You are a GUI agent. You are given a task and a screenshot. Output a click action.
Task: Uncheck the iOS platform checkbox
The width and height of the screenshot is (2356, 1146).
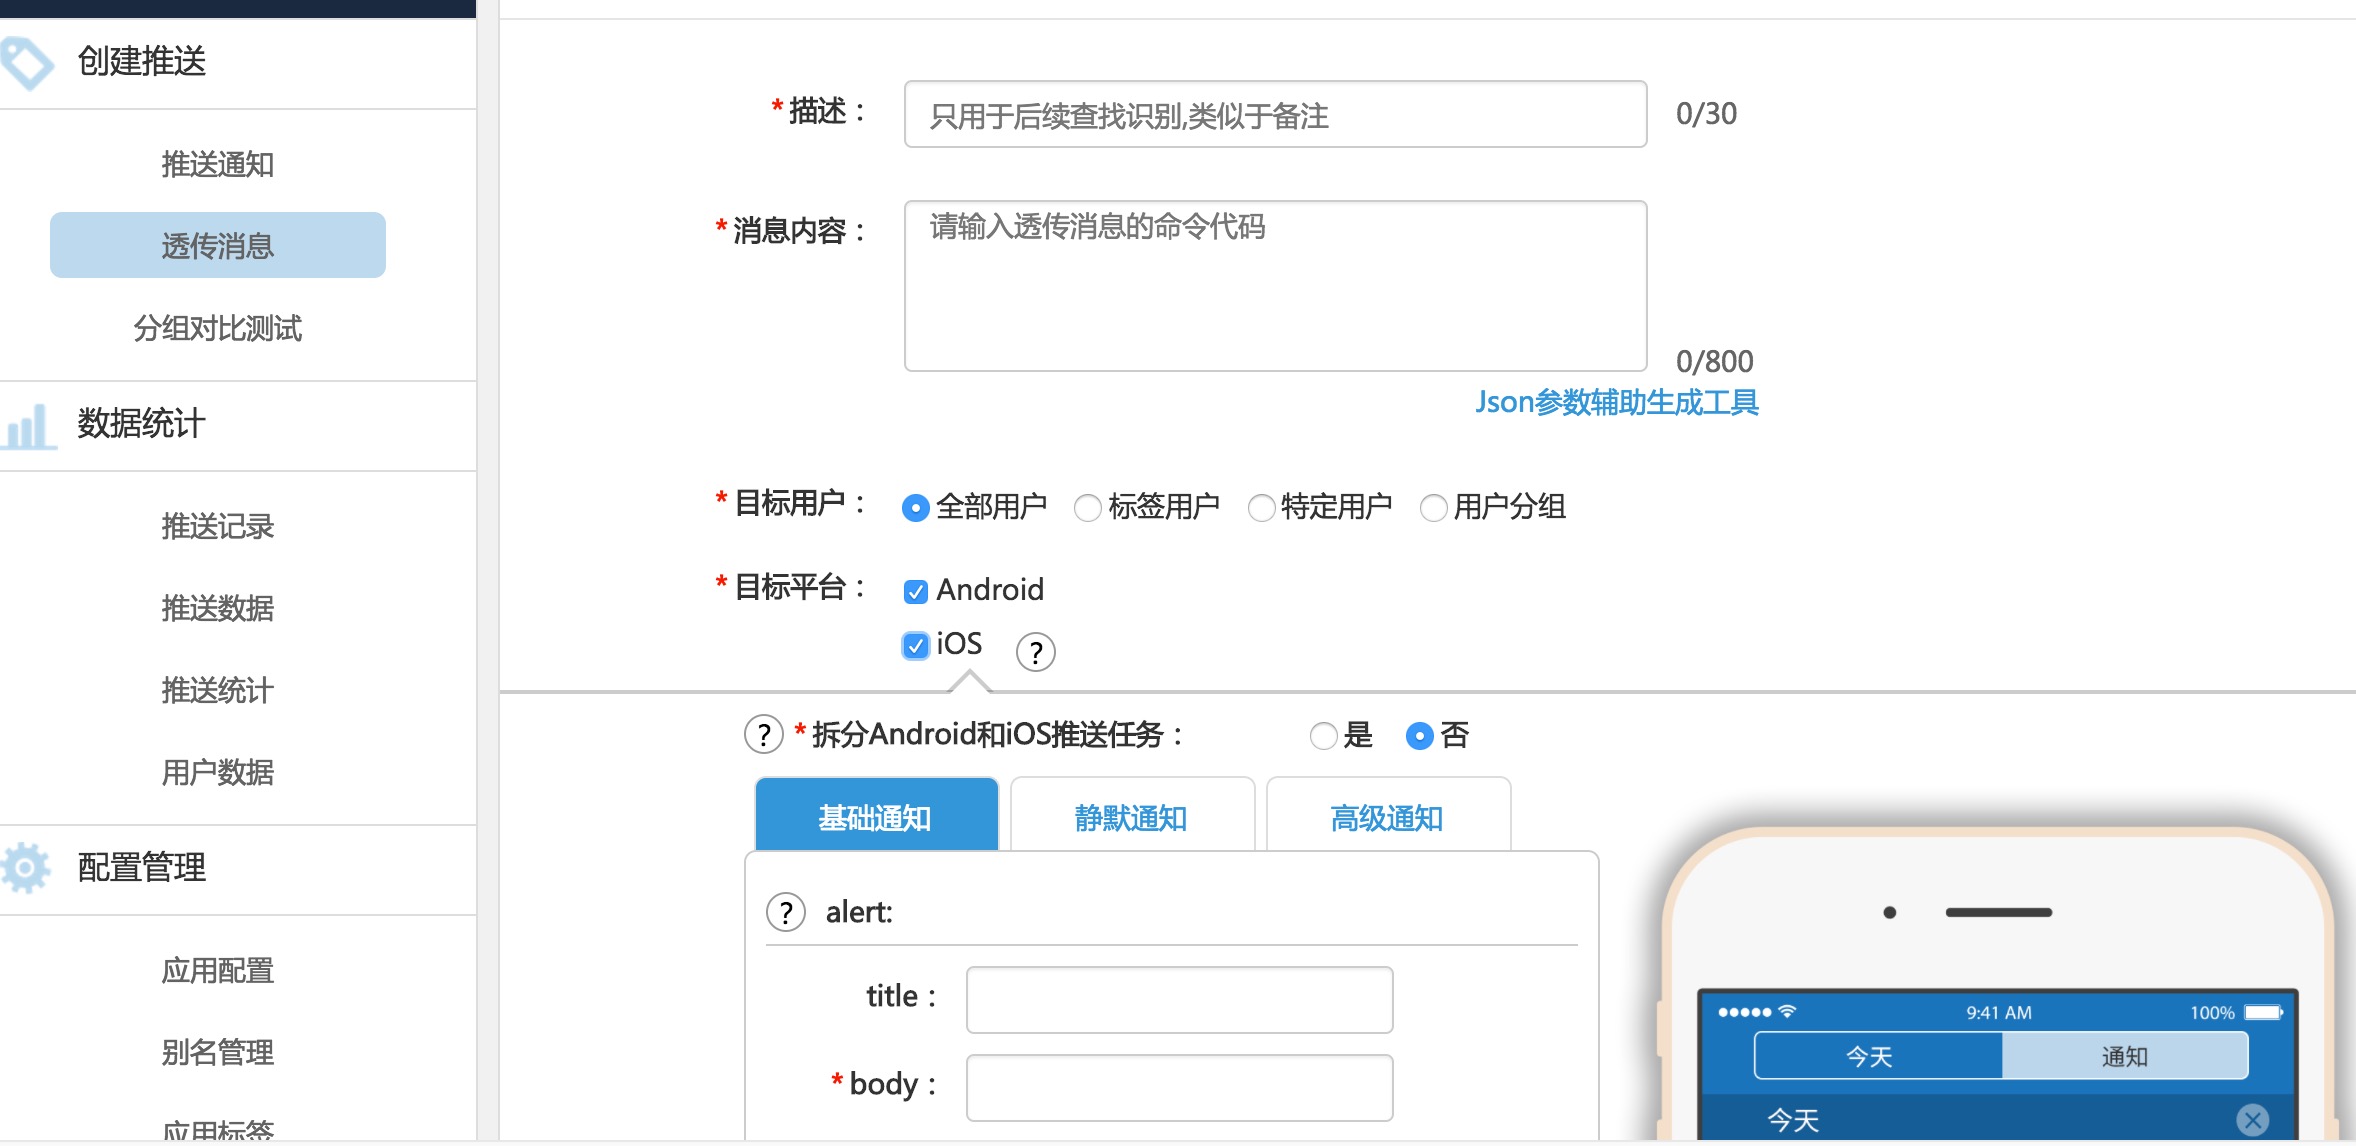tap(915, 645)
